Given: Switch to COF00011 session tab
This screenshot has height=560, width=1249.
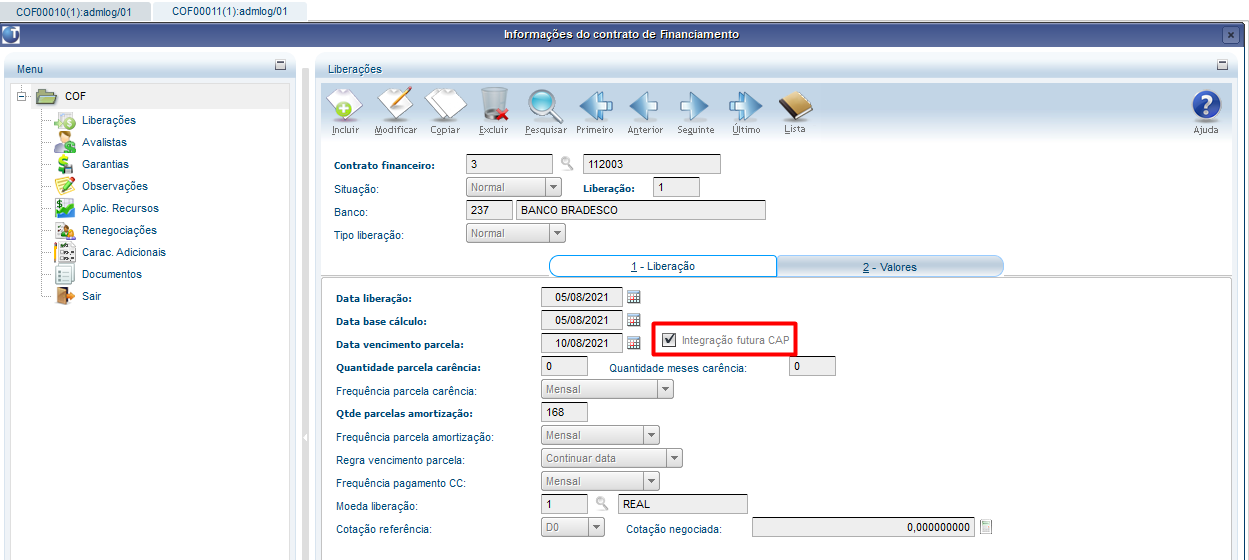Looking at the screenshot, I should (x=229, y=11).
